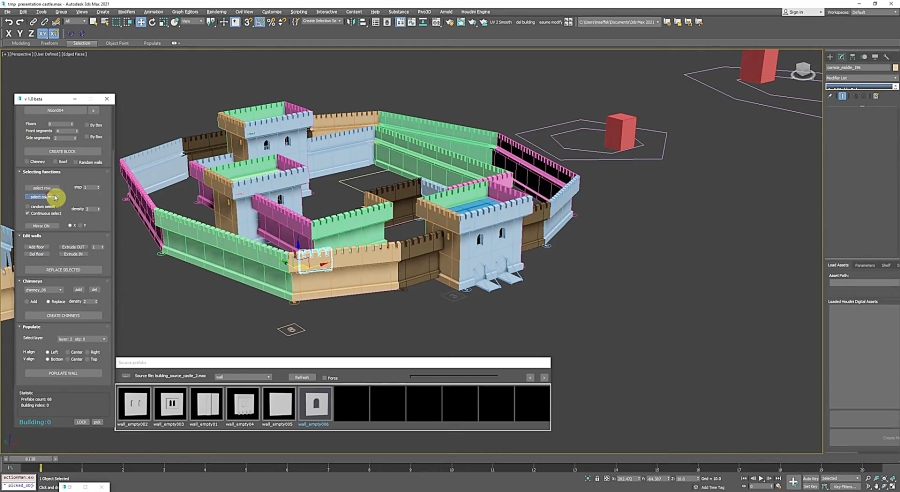
Task: Open the Select by Name list icon
Action: point(105,22)
